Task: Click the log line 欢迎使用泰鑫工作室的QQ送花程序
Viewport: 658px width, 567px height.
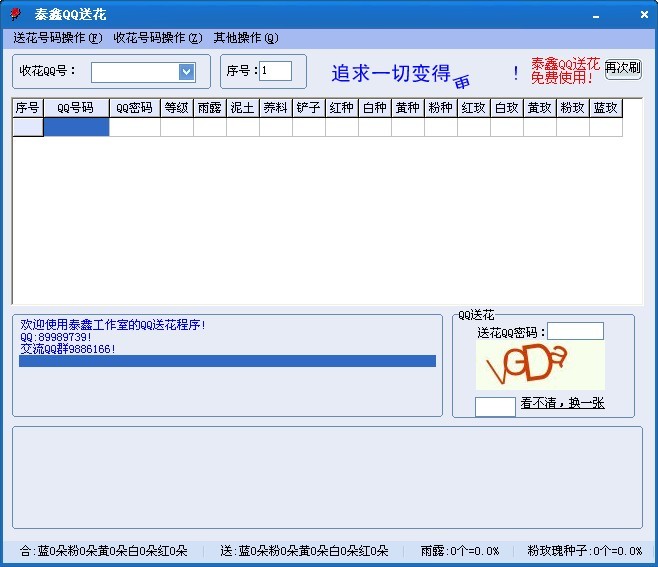Action: point(113,324)
